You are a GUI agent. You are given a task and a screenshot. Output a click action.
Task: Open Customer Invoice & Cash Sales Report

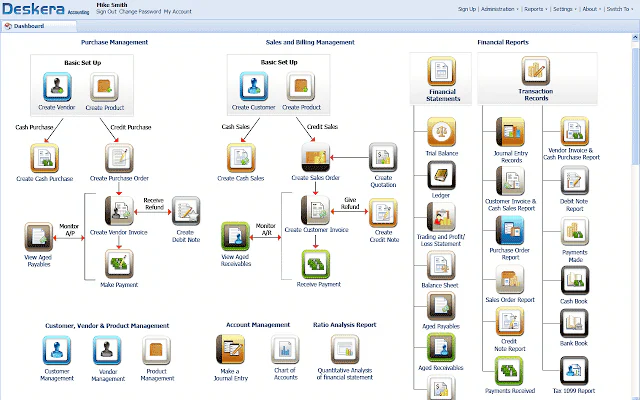click(510, 181)
